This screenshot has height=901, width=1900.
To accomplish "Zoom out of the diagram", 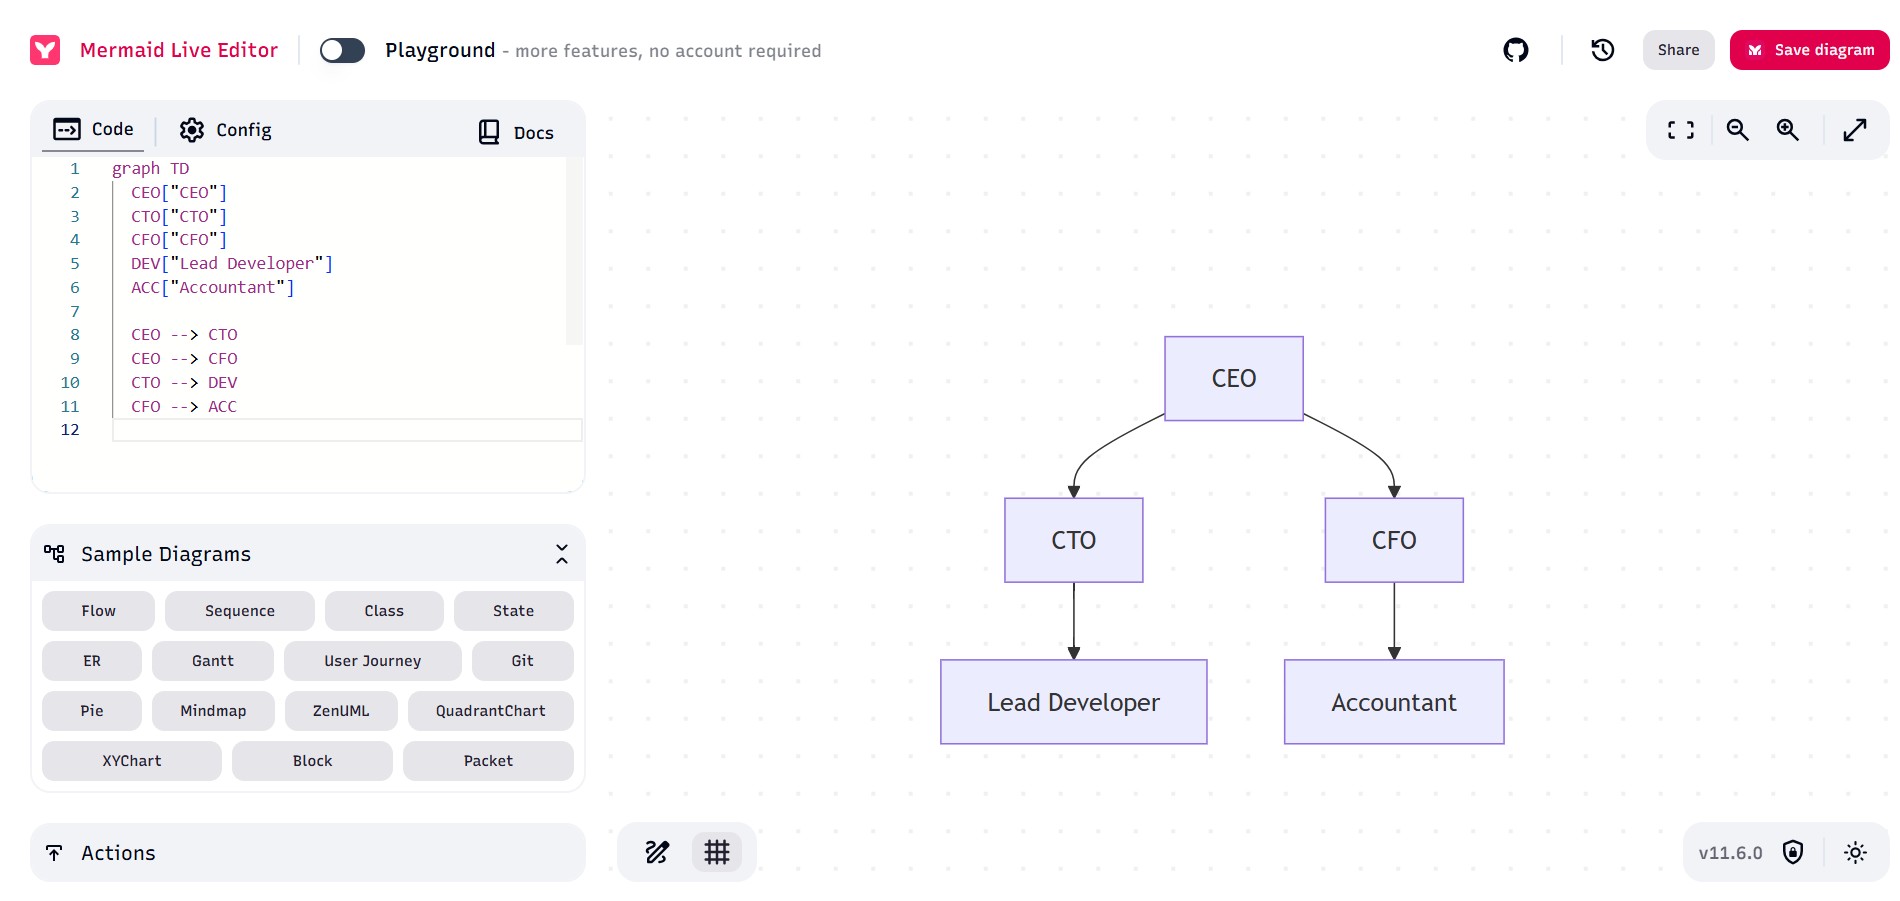I will tap(1738, 130).
